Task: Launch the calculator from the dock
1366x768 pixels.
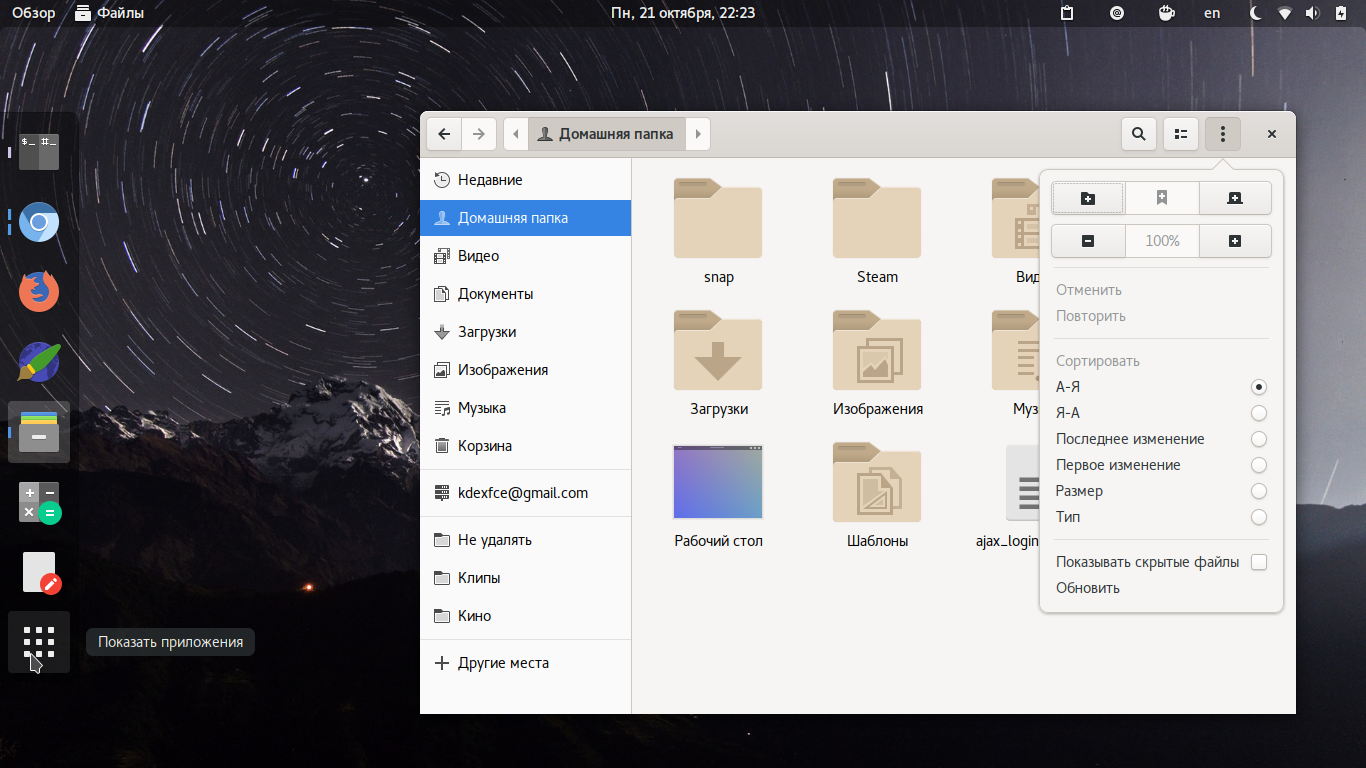Action: (39, 502)
